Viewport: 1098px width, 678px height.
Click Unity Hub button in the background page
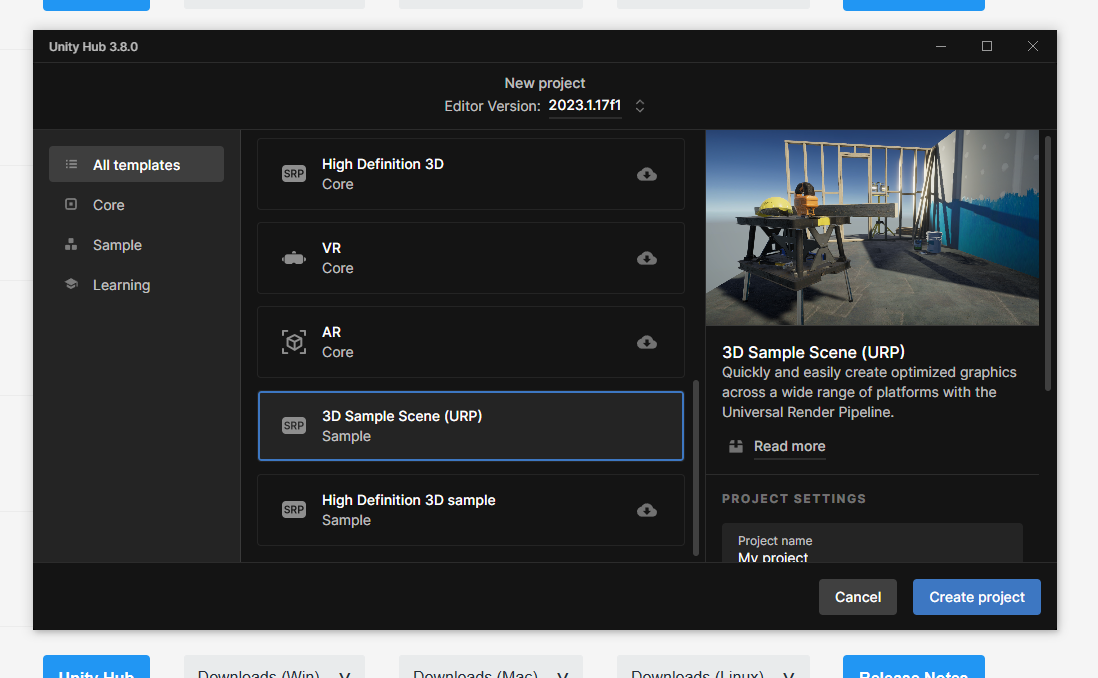click(96, 667)
